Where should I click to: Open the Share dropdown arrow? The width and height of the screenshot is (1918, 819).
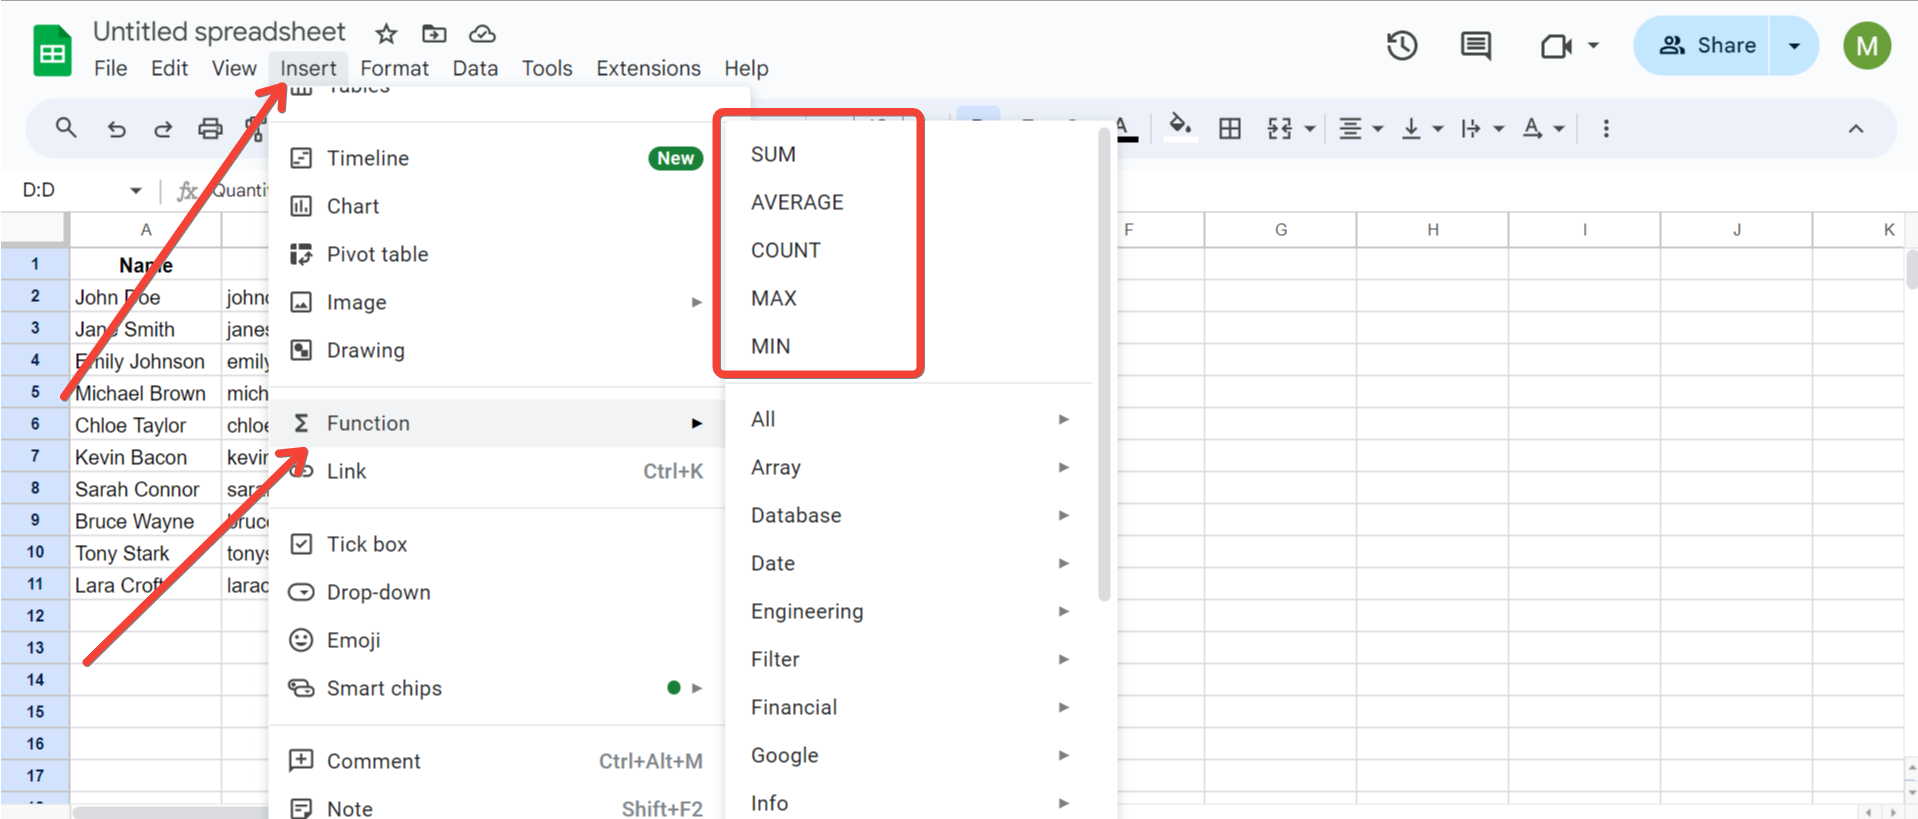(x=1794, y=45)
